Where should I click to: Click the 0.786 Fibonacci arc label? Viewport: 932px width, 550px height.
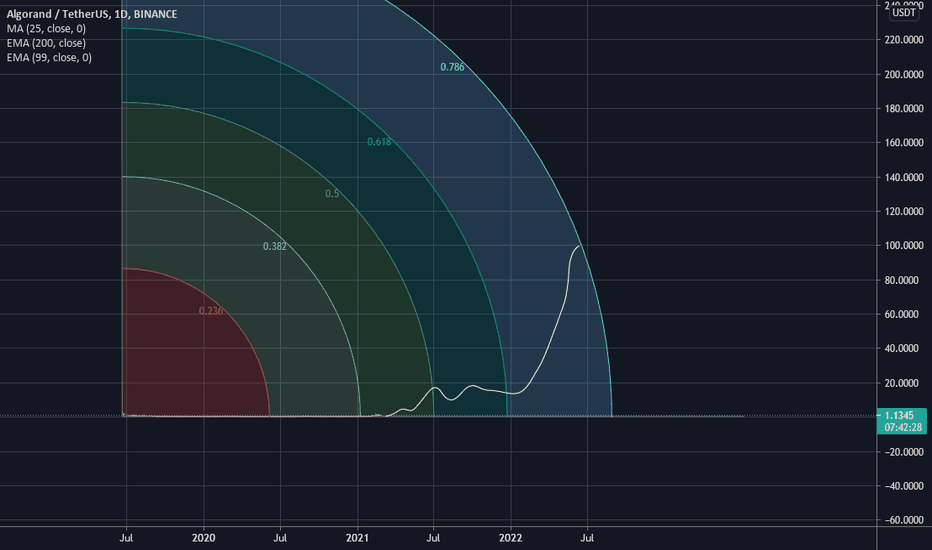coord(452,67)
